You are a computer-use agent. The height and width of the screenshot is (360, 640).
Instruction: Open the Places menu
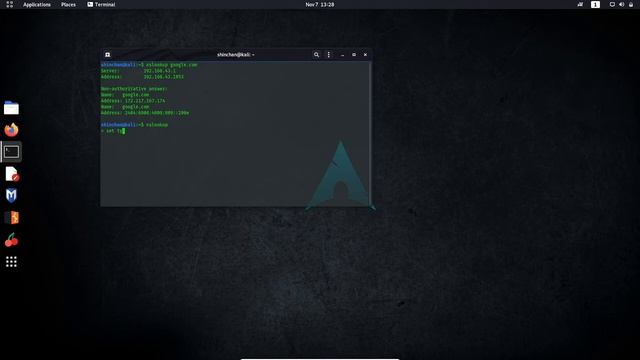68,4
